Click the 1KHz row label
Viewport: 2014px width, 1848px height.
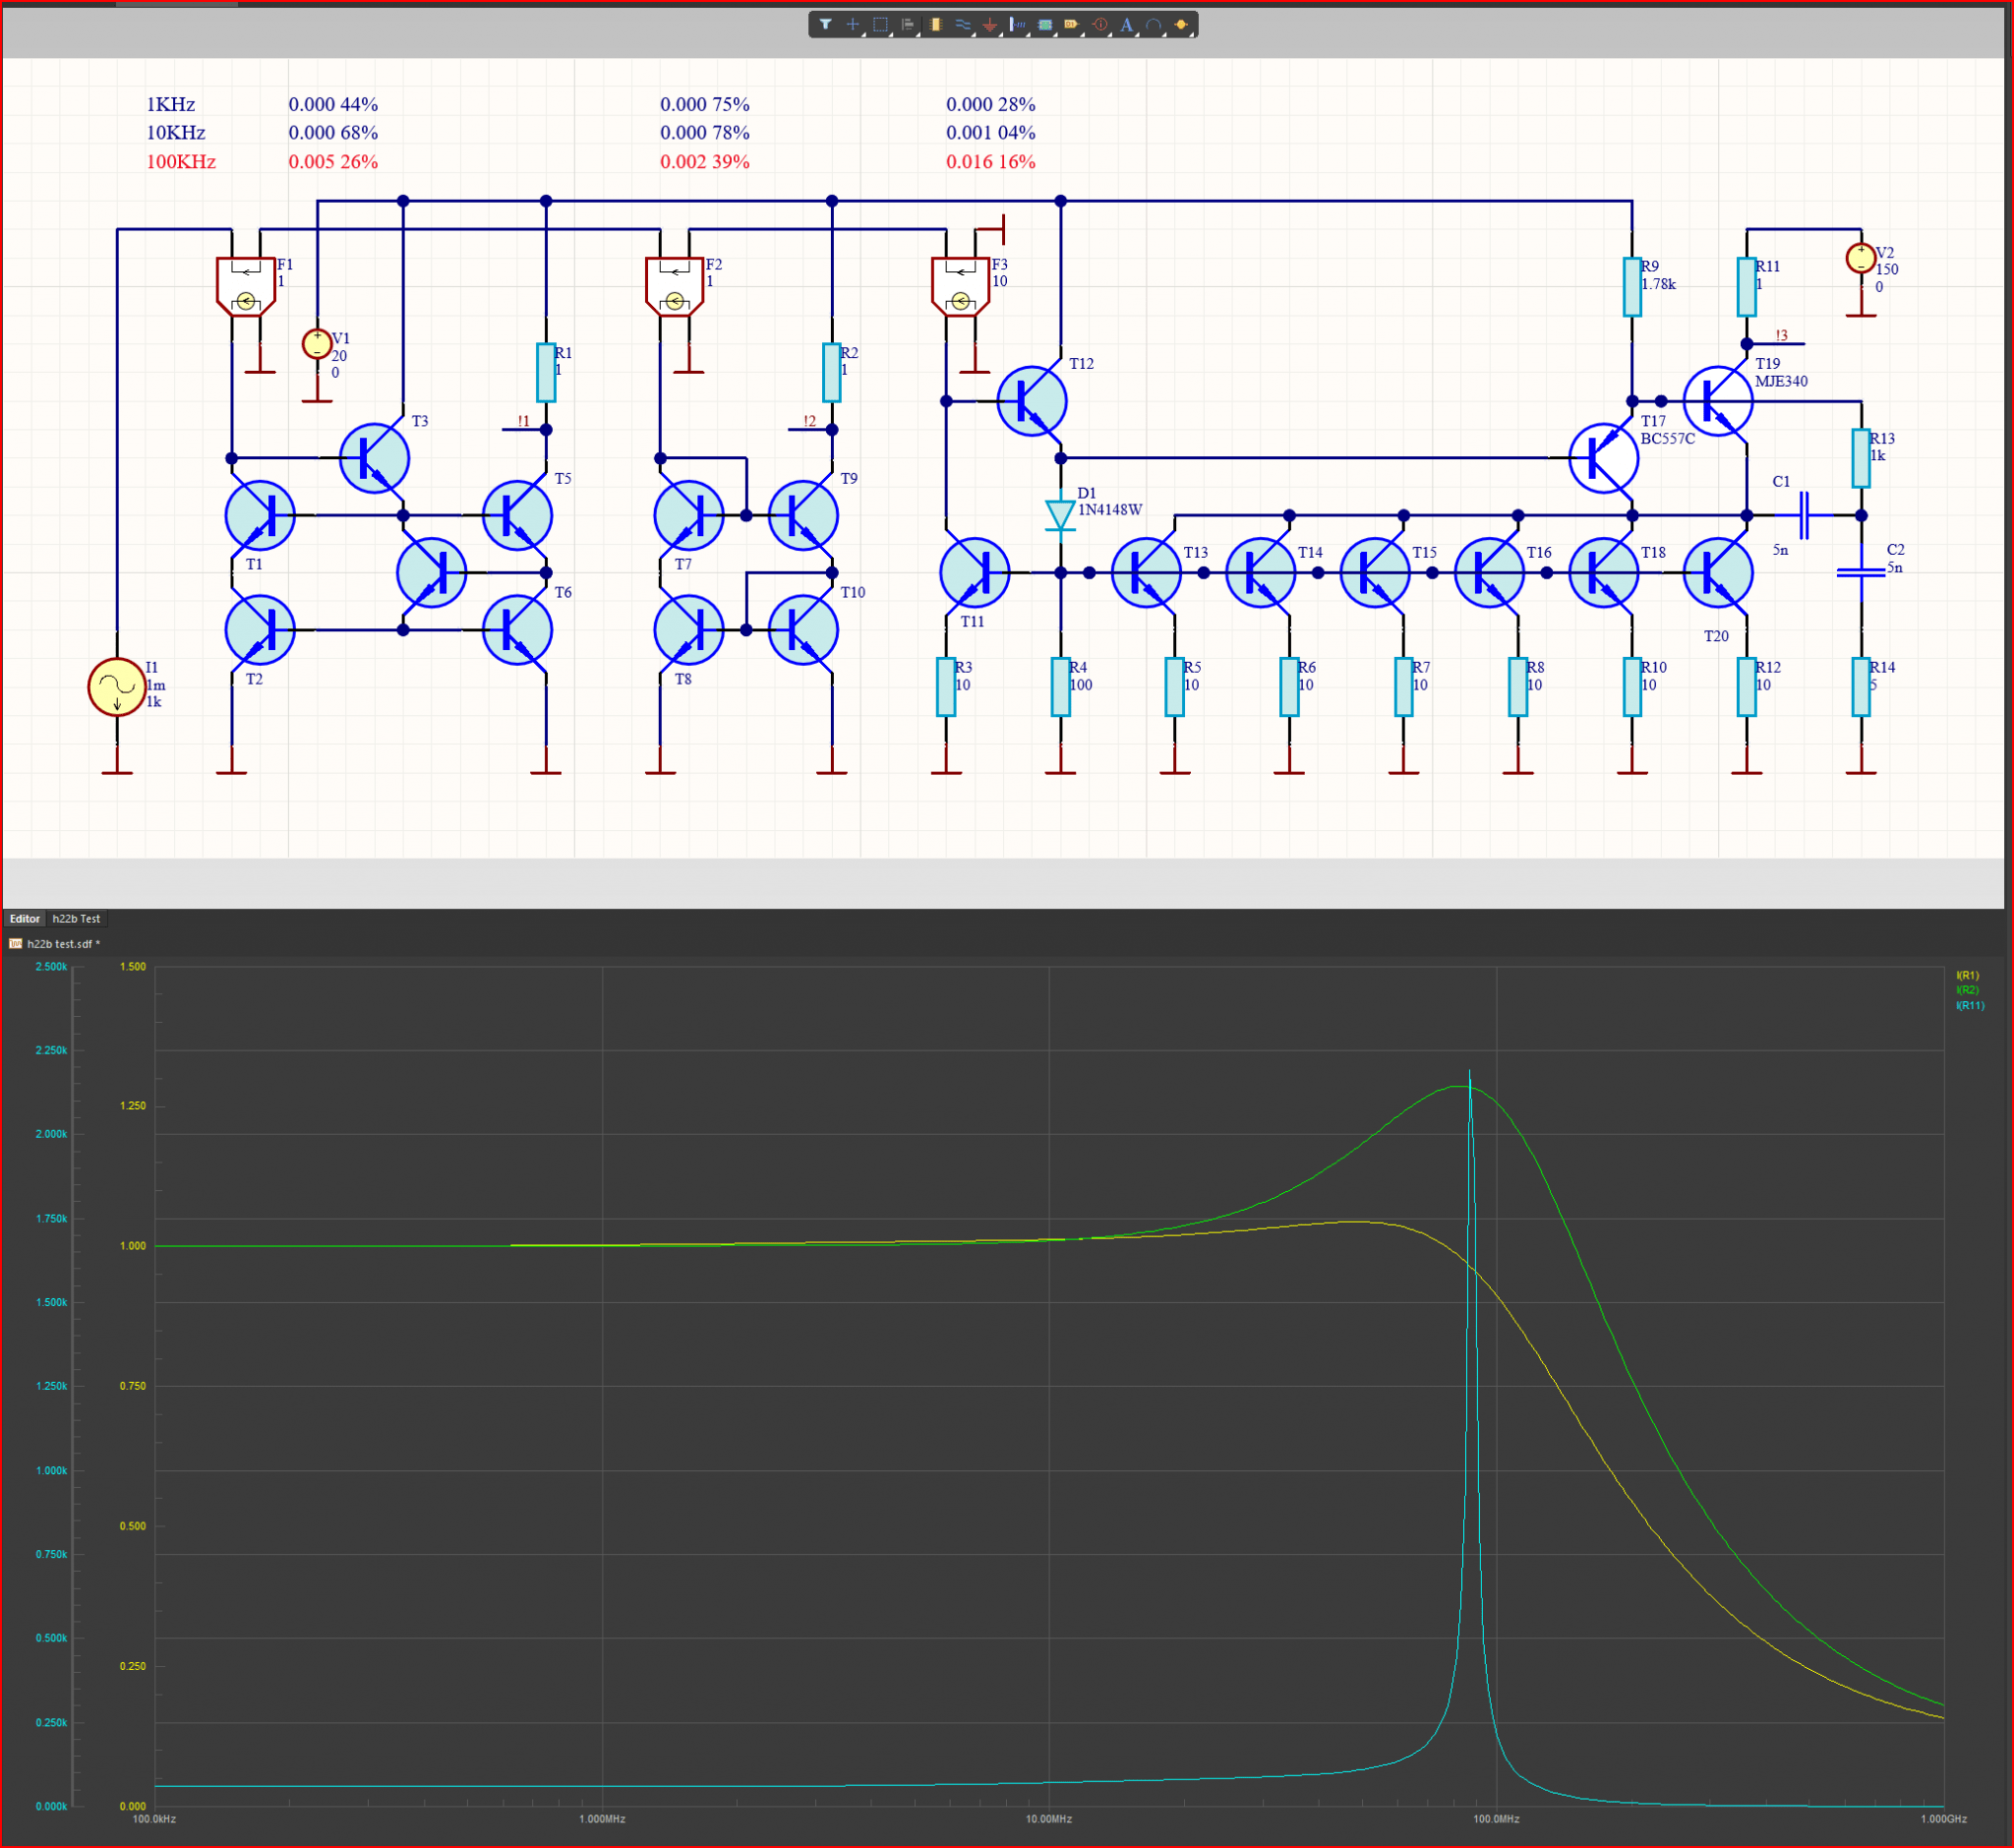170,105
